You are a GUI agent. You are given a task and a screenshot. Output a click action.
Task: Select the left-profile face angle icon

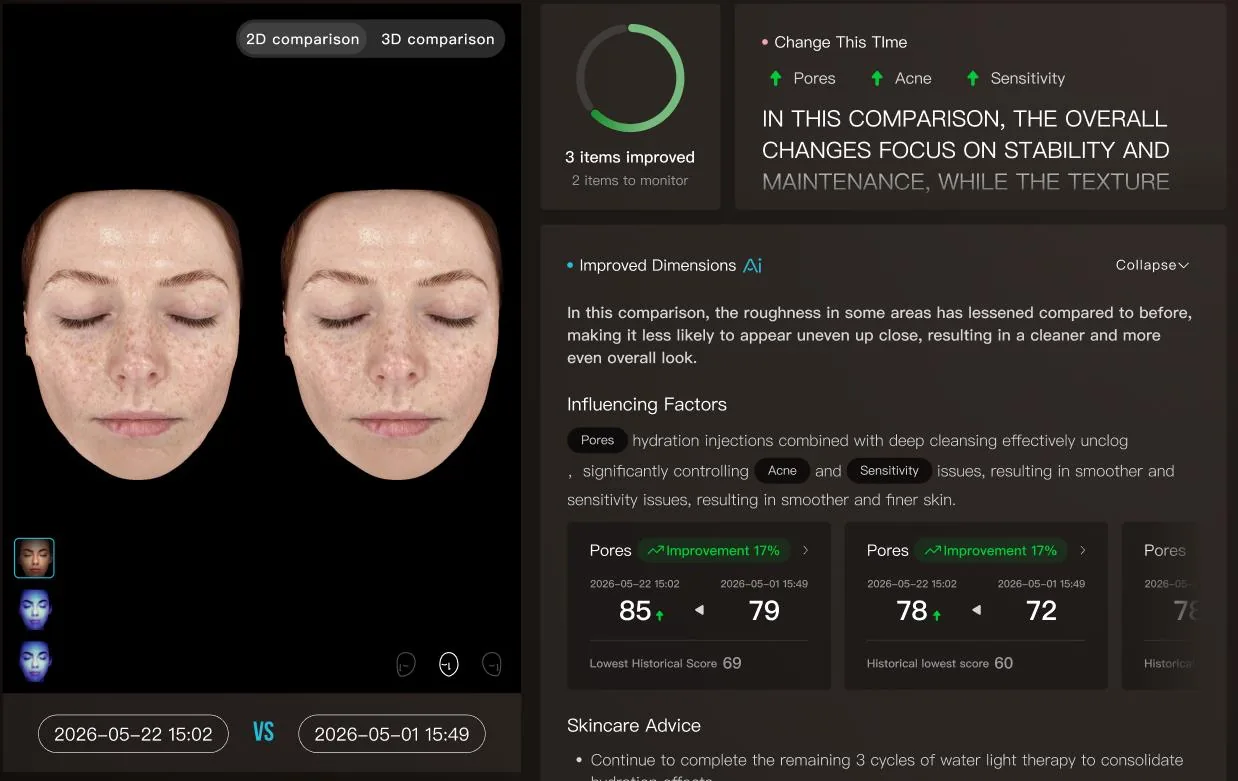(405, 664)
